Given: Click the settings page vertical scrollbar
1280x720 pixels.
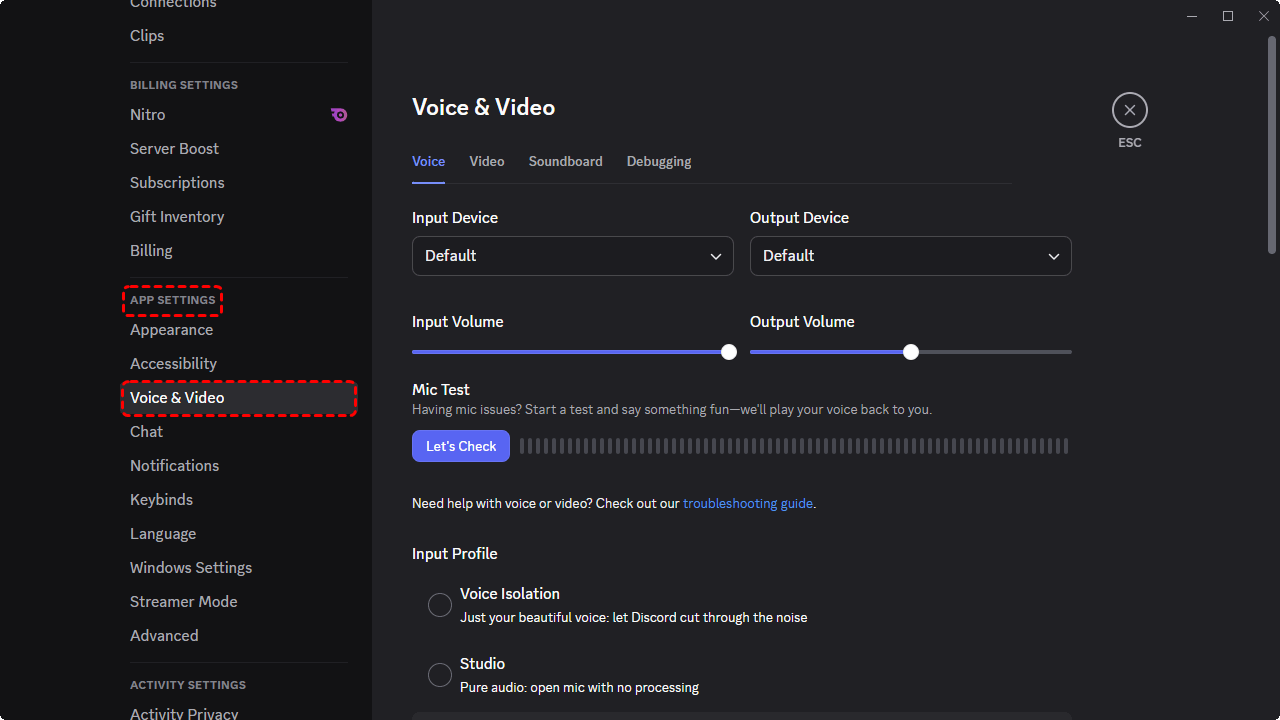Looking at the screenshot, I should click(1272, 145).
